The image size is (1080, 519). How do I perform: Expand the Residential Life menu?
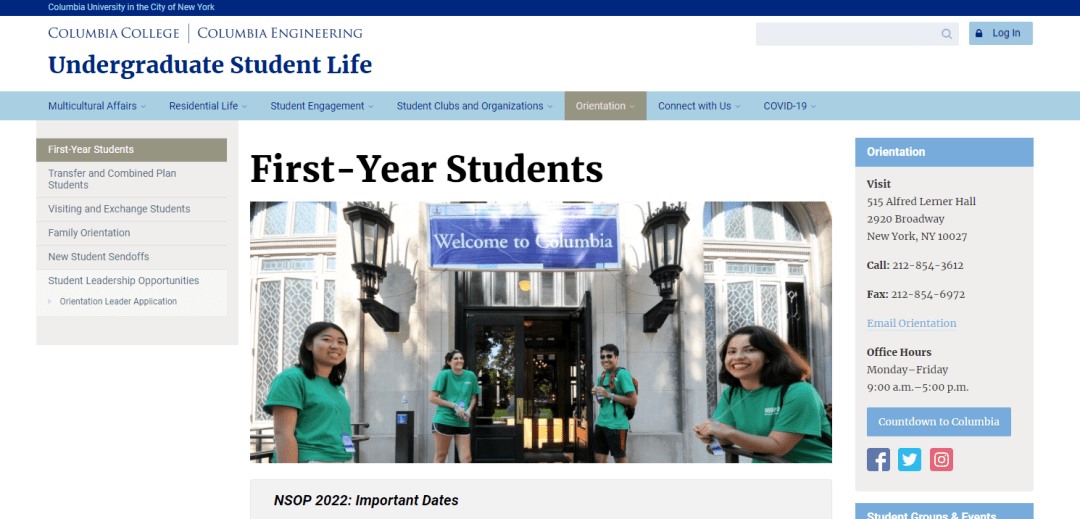208,106
